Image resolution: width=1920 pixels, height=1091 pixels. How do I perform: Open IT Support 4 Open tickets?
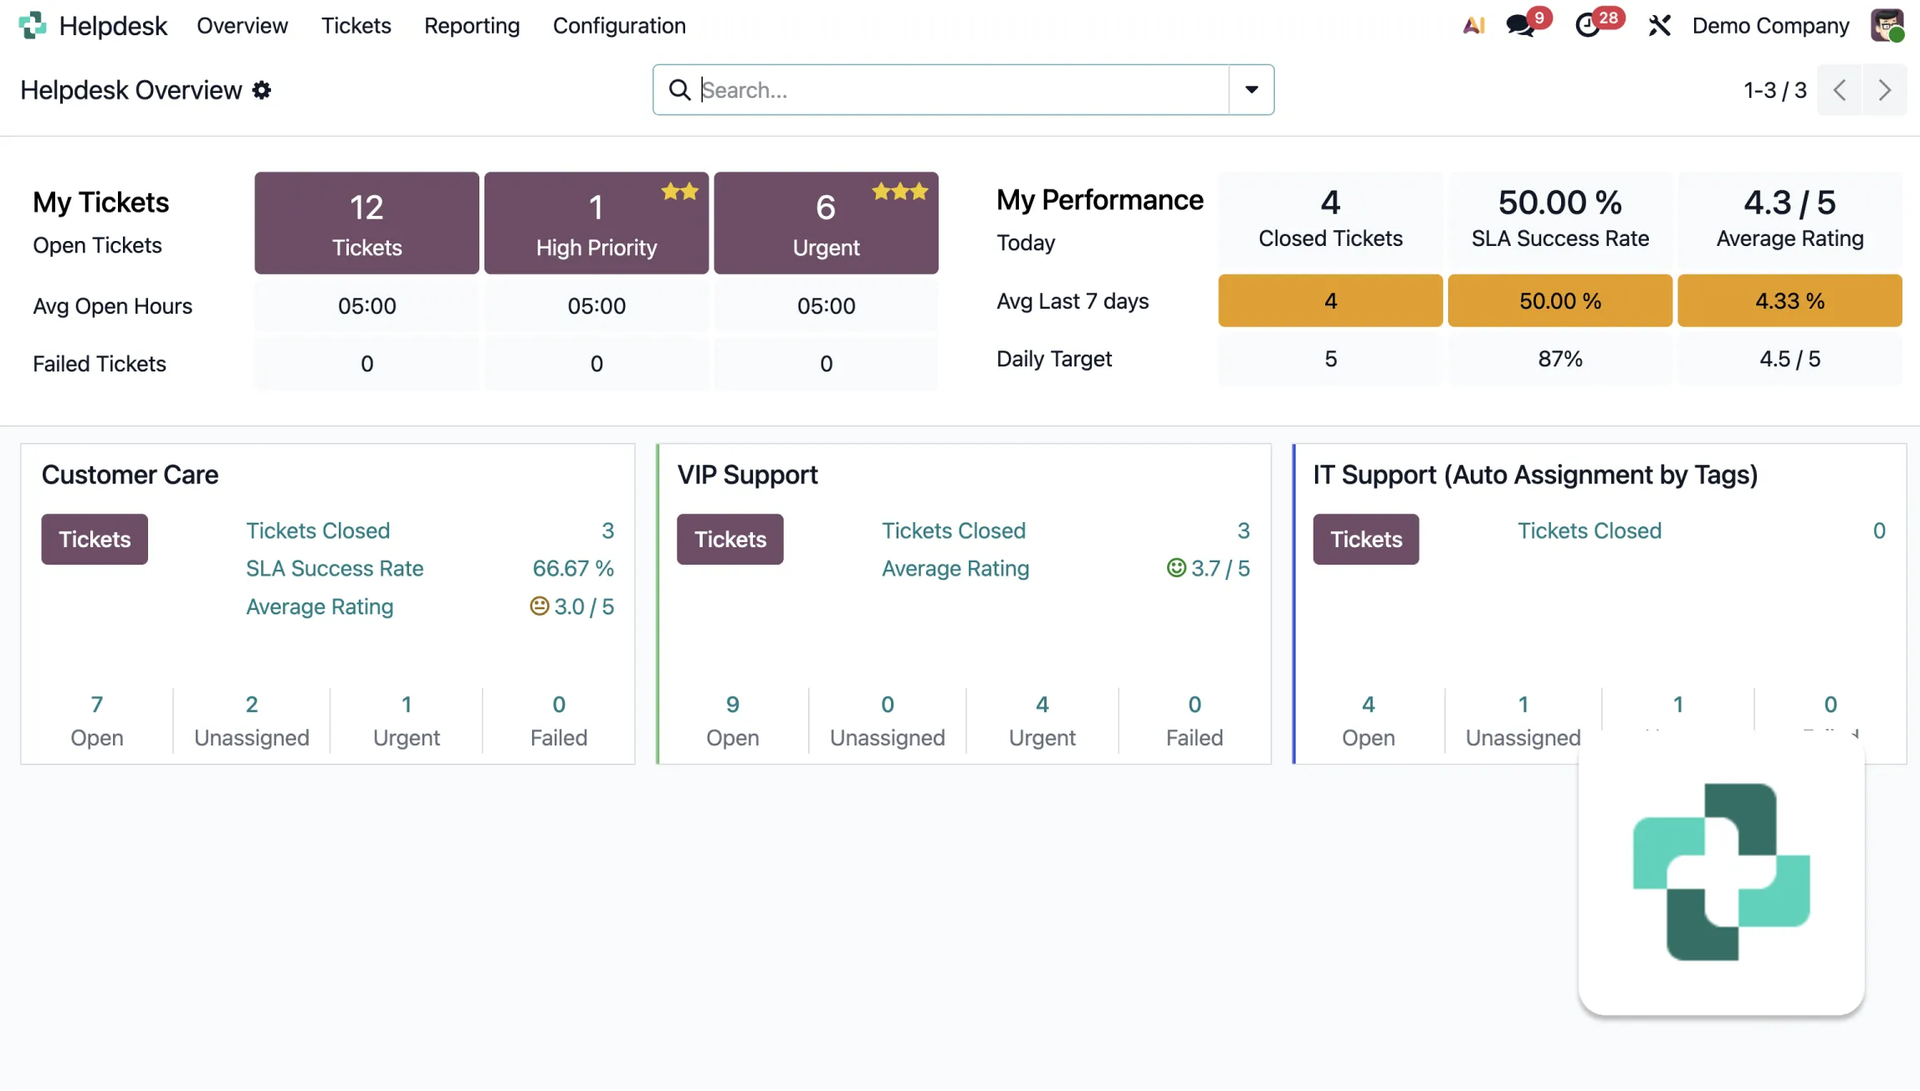pos(1368,721)
